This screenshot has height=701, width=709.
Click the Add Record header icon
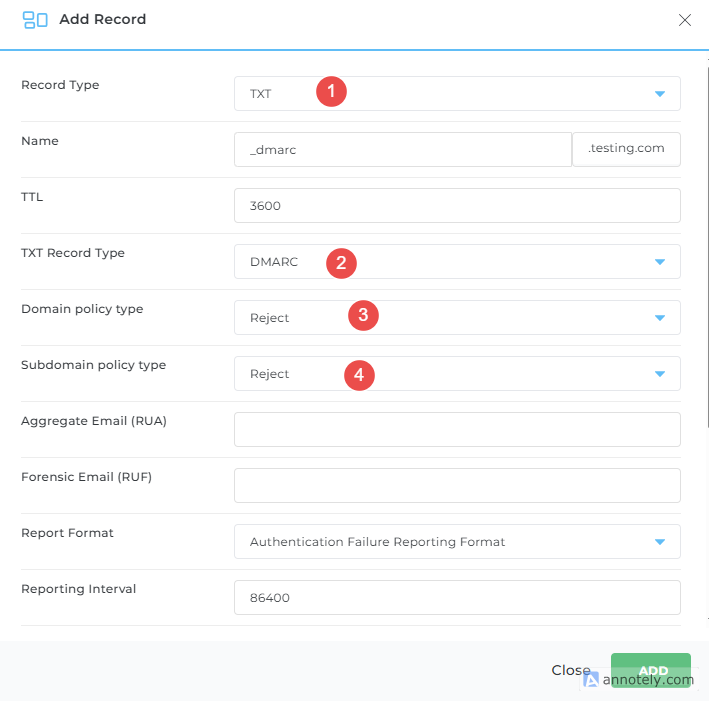(35, 19)
